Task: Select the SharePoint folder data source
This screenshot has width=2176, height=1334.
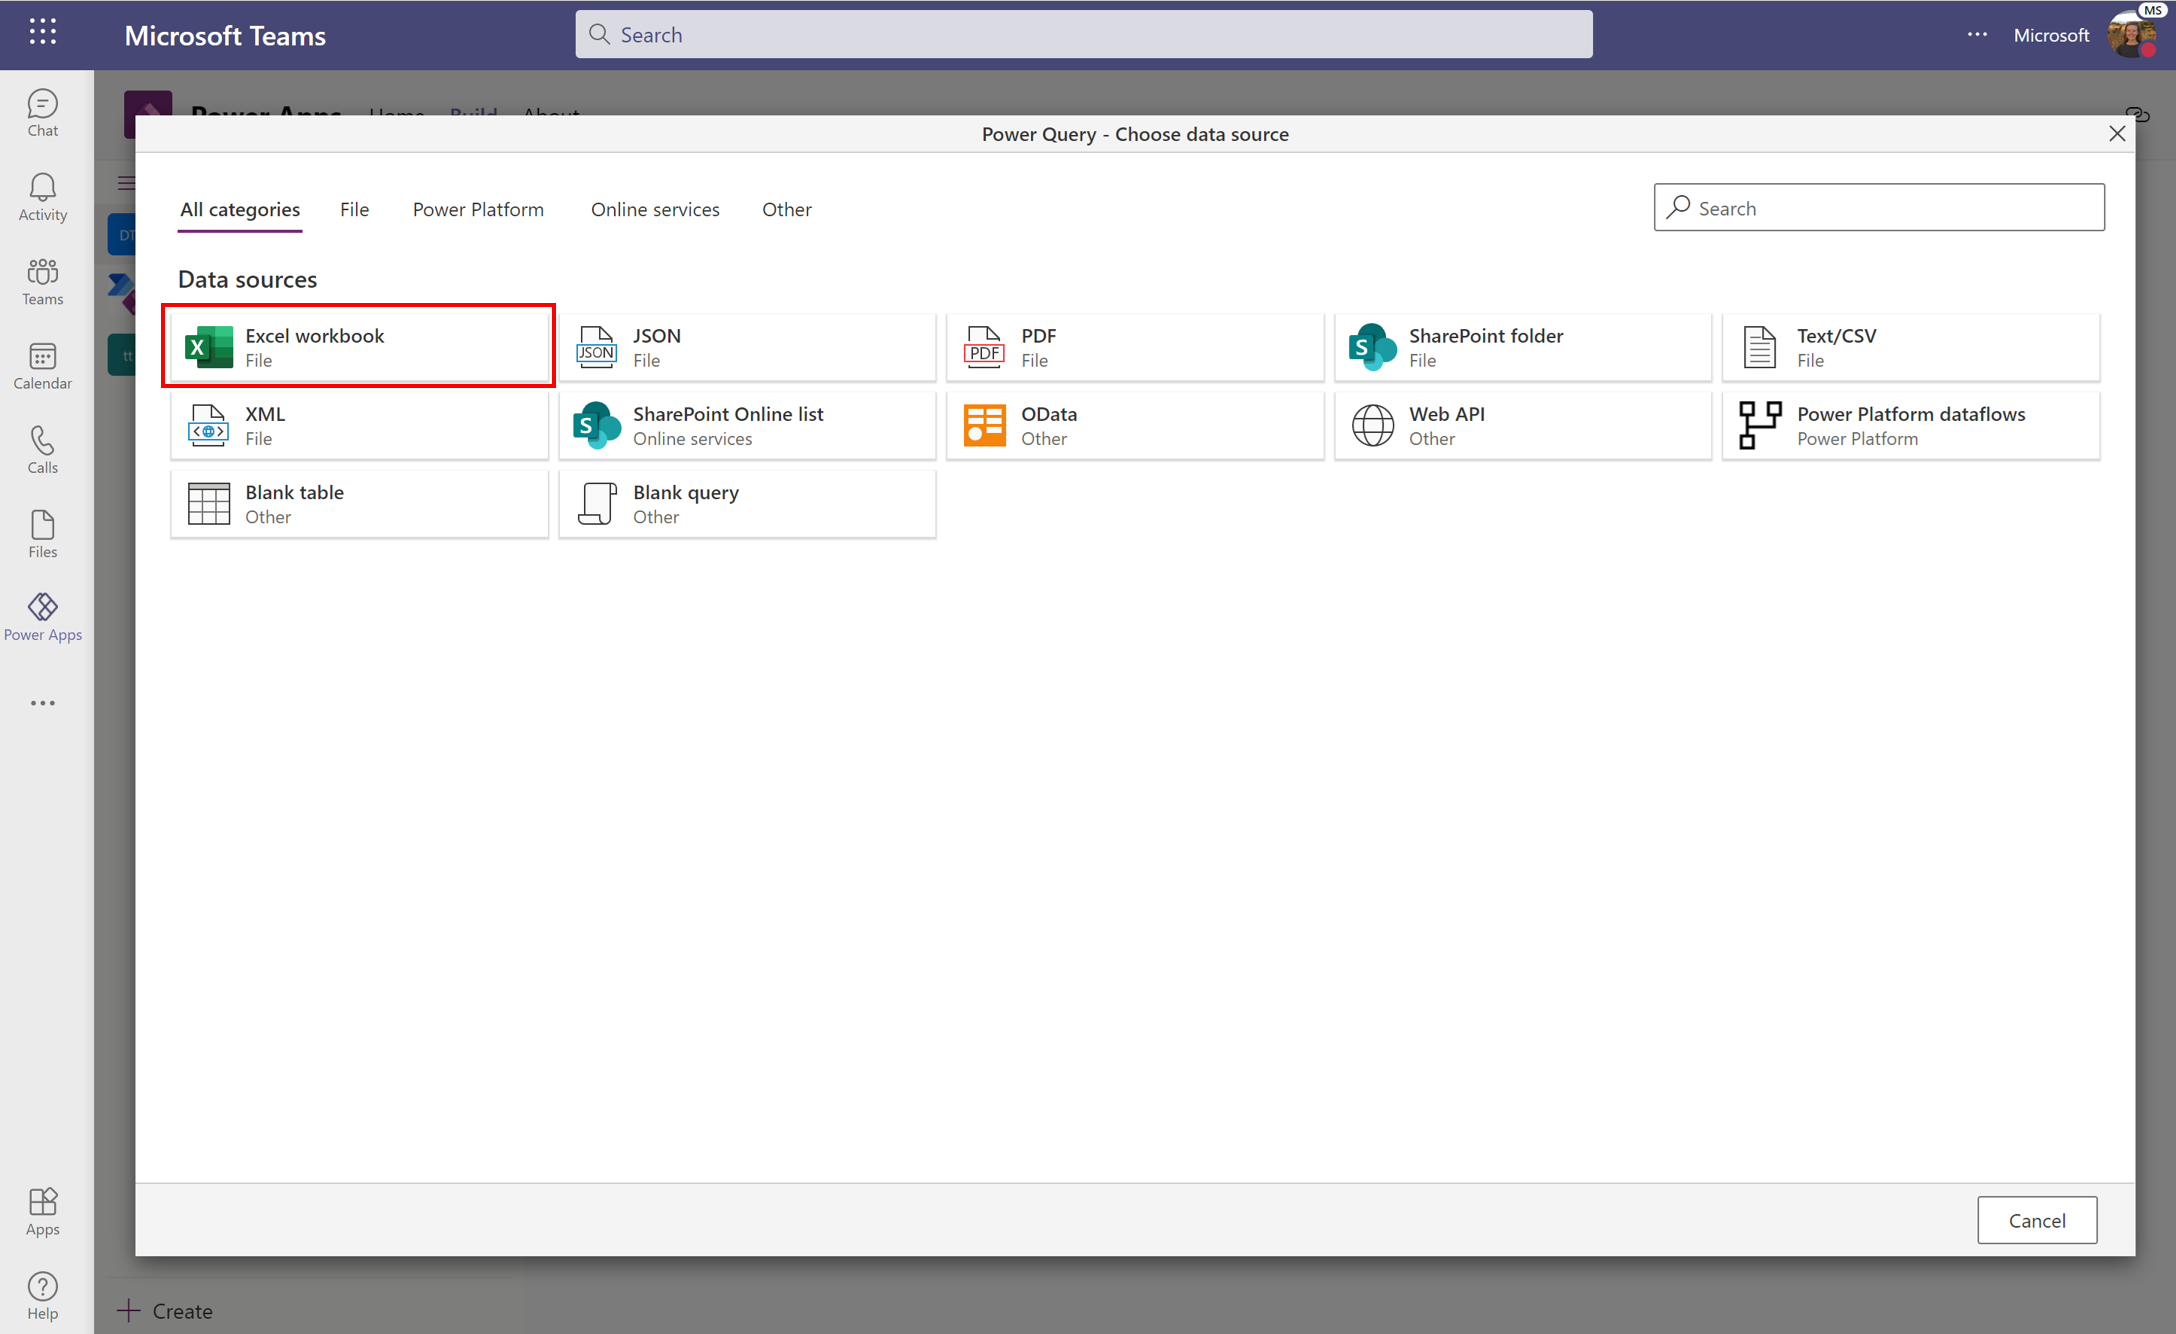Action: [x=1522, y=345]
